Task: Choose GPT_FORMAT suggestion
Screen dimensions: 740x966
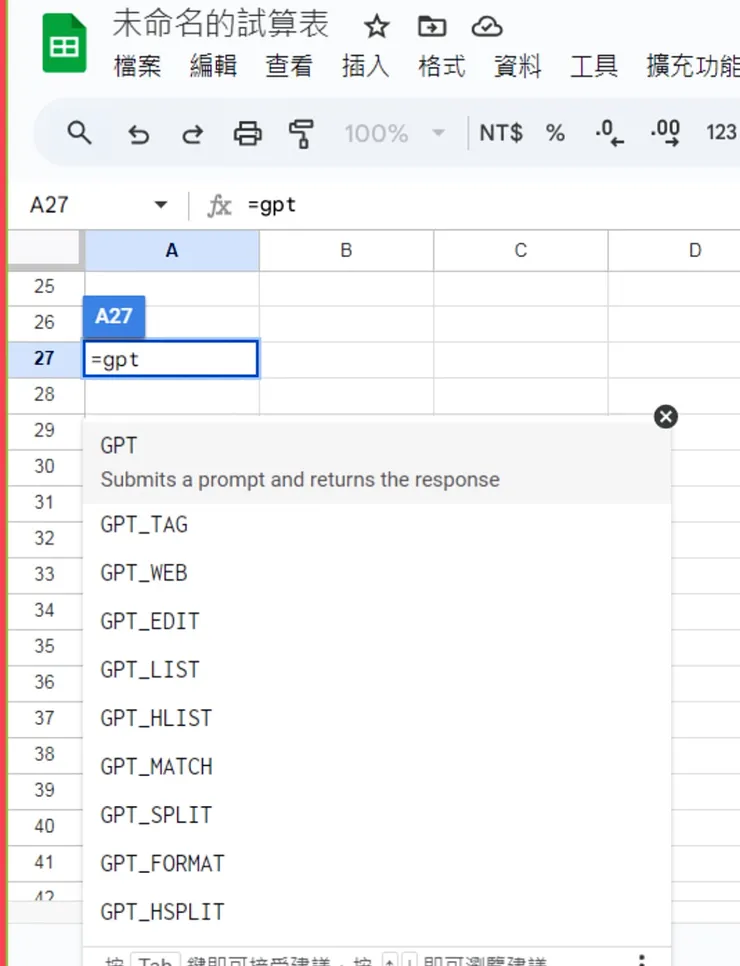Action: [376, 864]
